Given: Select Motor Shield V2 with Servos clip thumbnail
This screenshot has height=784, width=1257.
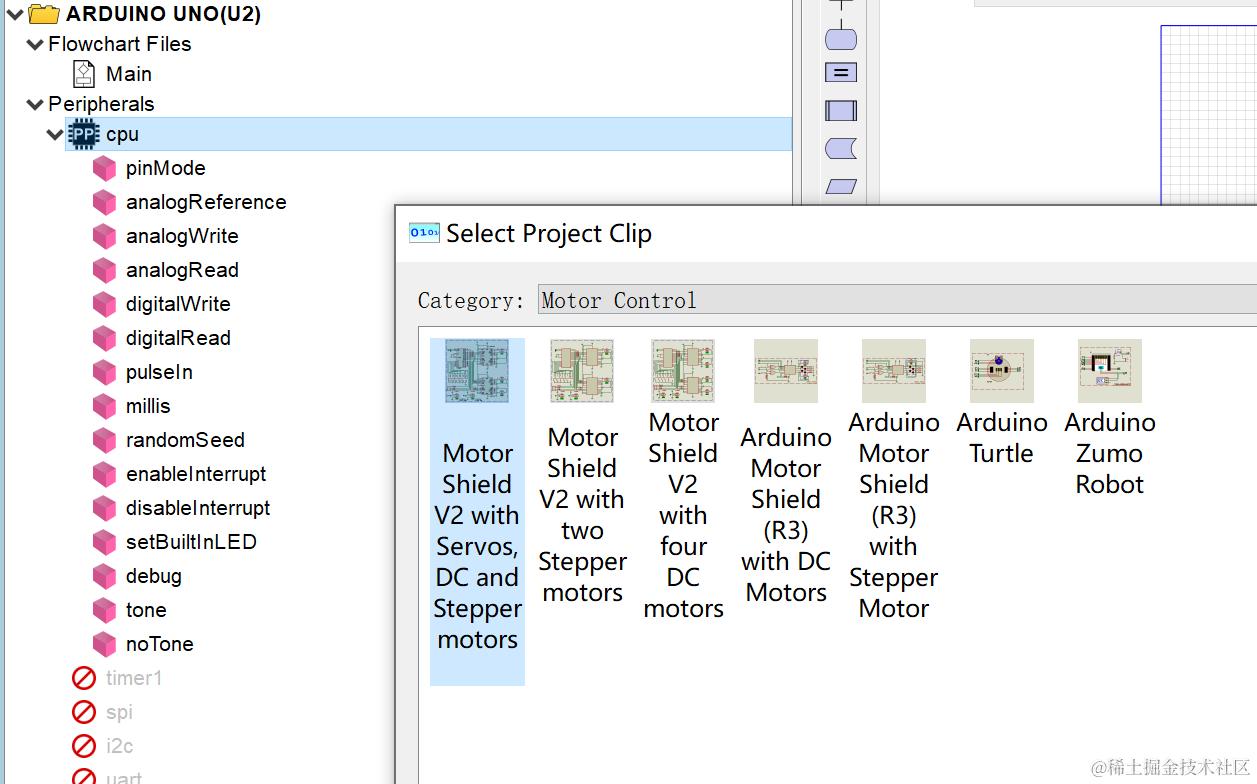Looking at the screenshot, I should coord(477,371).
